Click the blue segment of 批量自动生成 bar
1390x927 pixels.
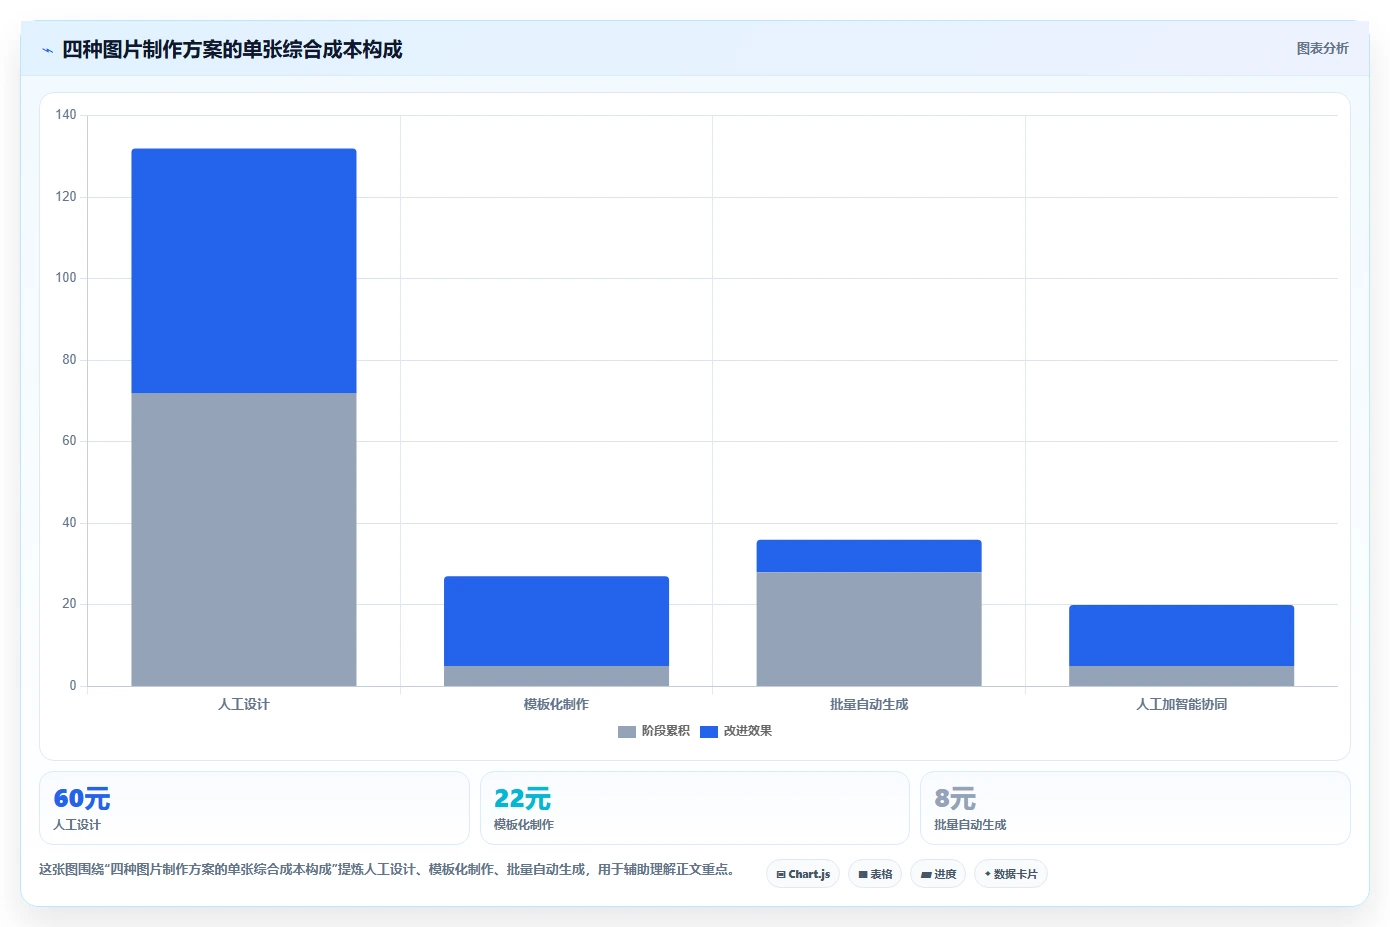(x=869, y=556)
